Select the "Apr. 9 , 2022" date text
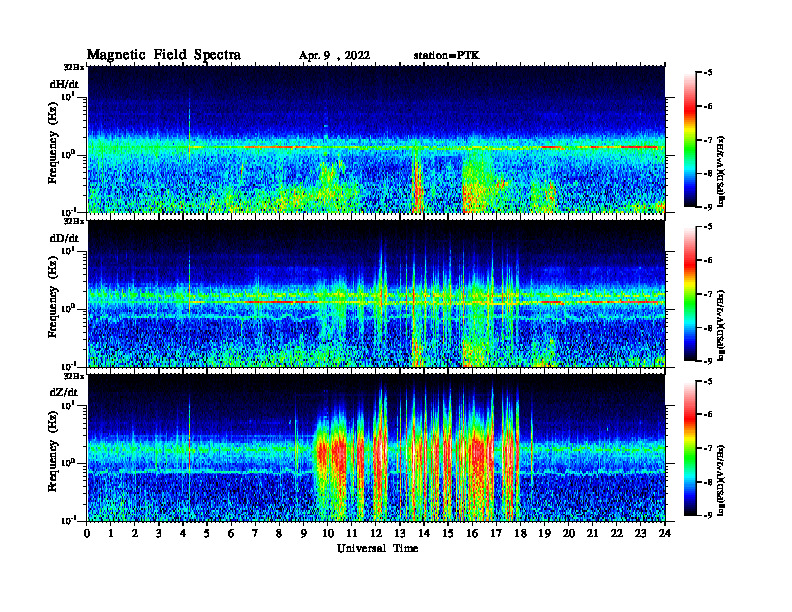792x612 pixels. 334,56
